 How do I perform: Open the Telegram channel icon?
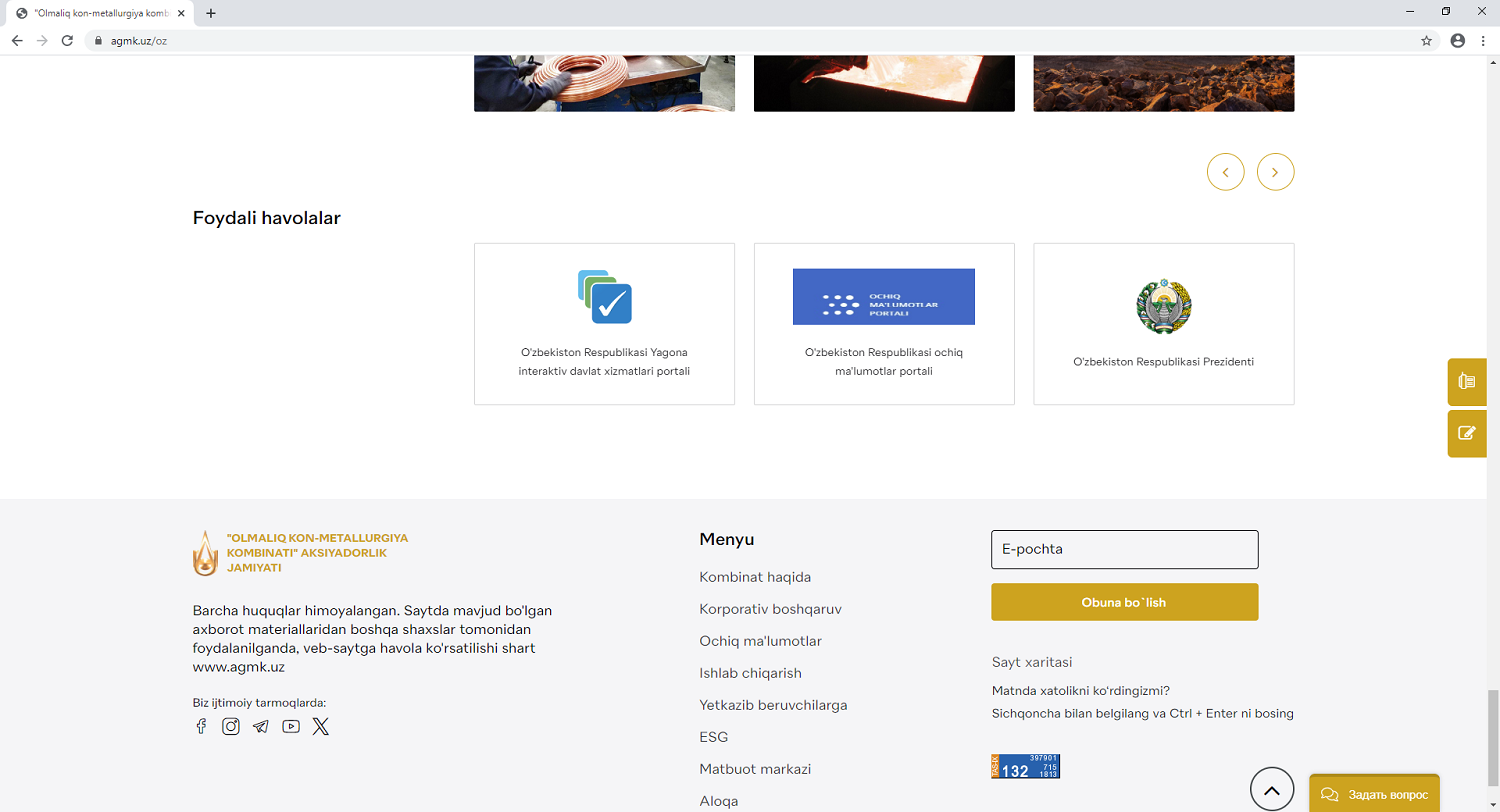[x=261, y=727]
